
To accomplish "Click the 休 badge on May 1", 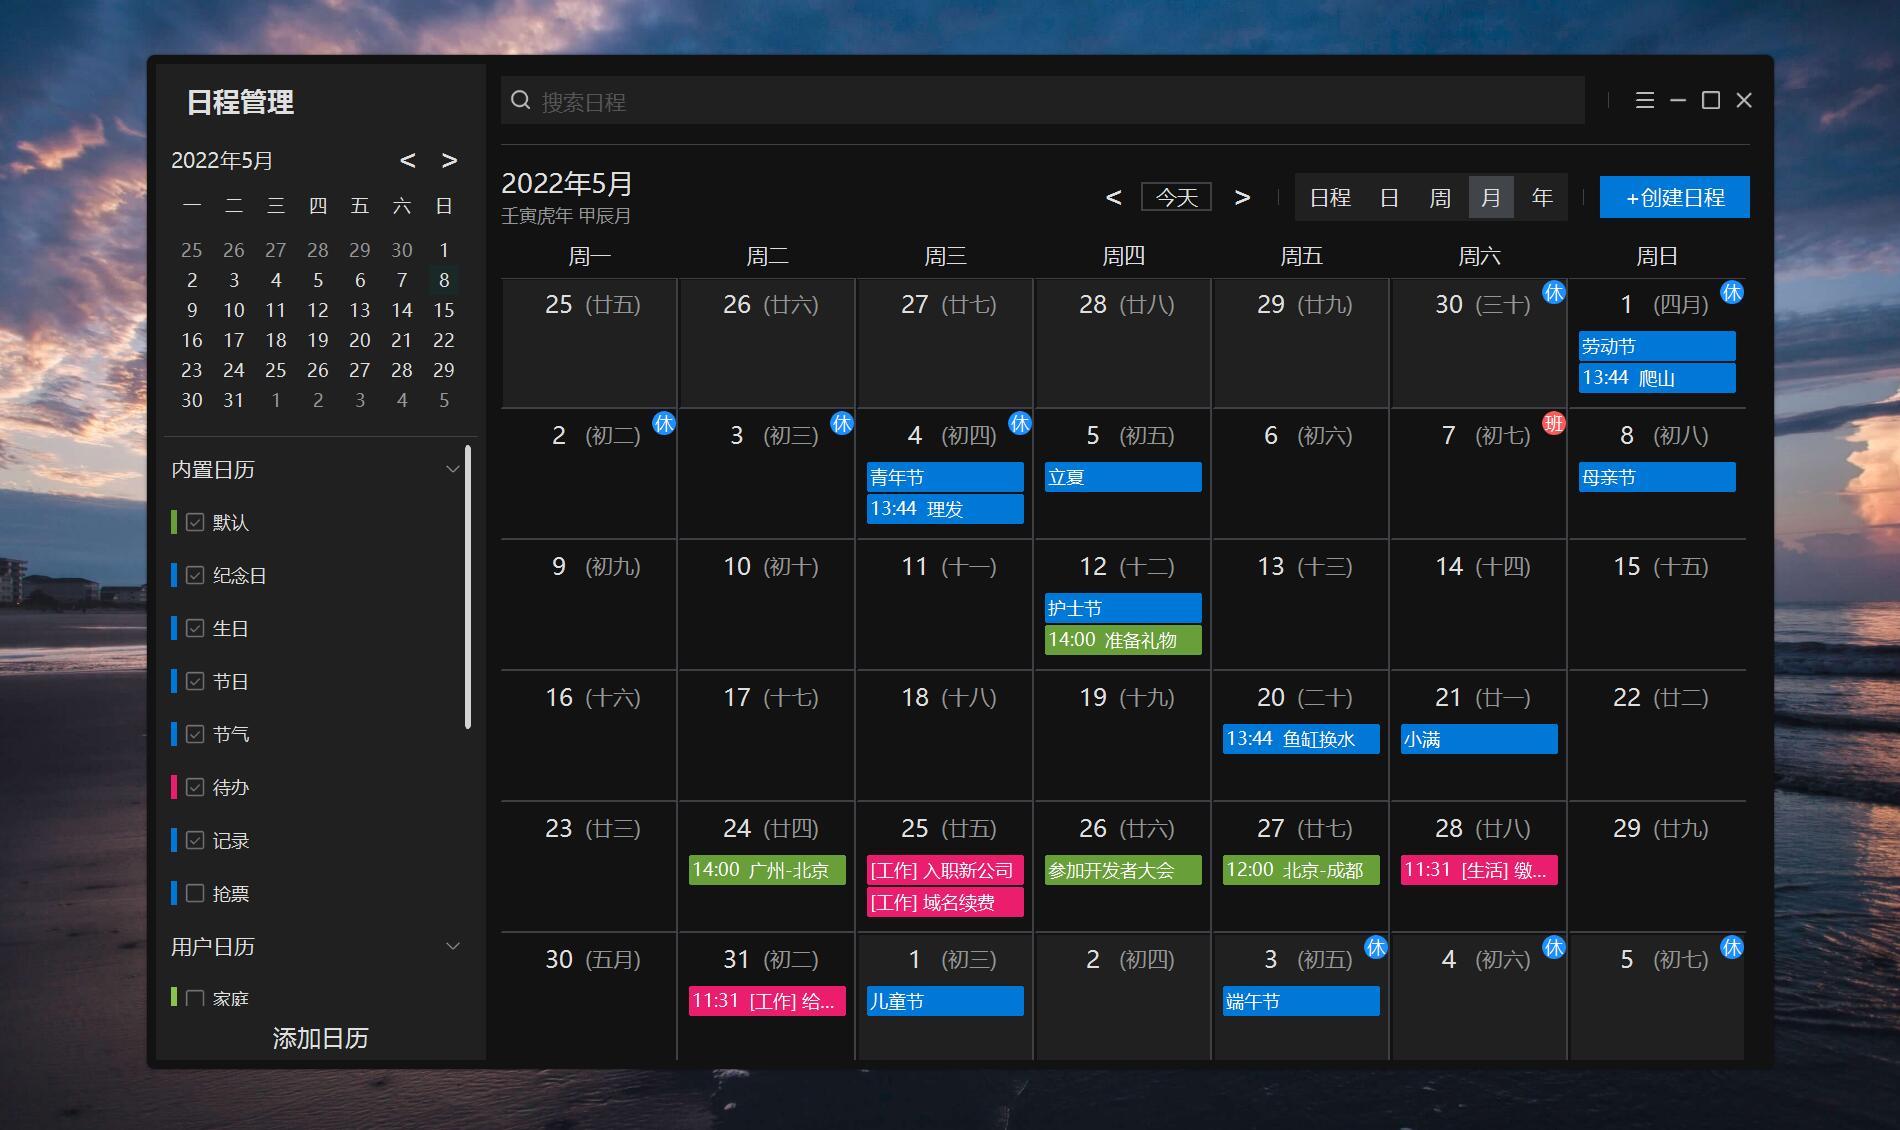I will [1731, 292].
